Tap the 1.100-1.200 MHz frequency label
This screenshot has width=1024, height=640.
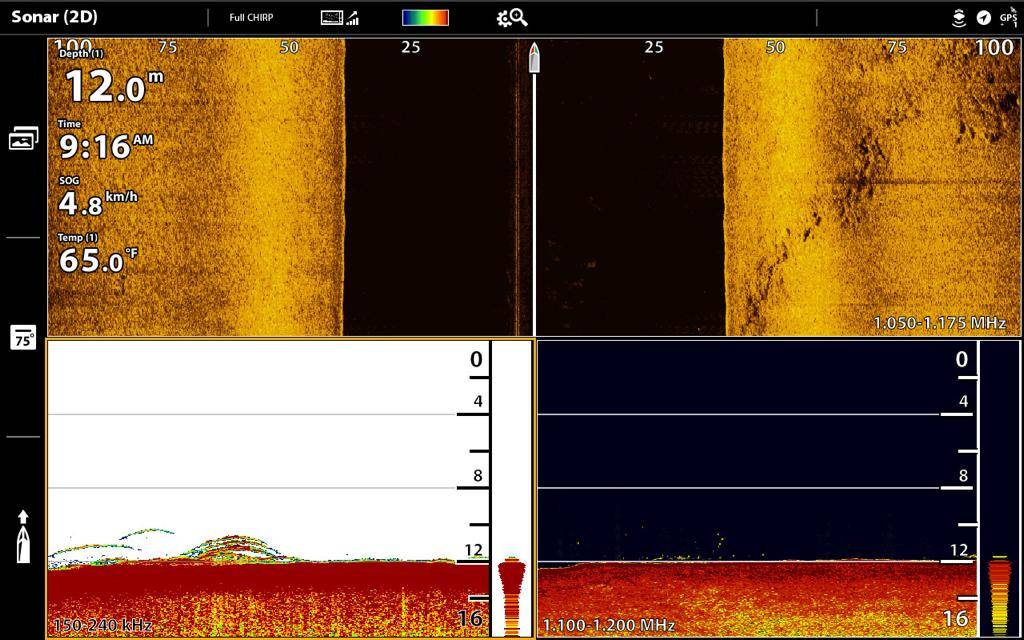click(609, 625)
